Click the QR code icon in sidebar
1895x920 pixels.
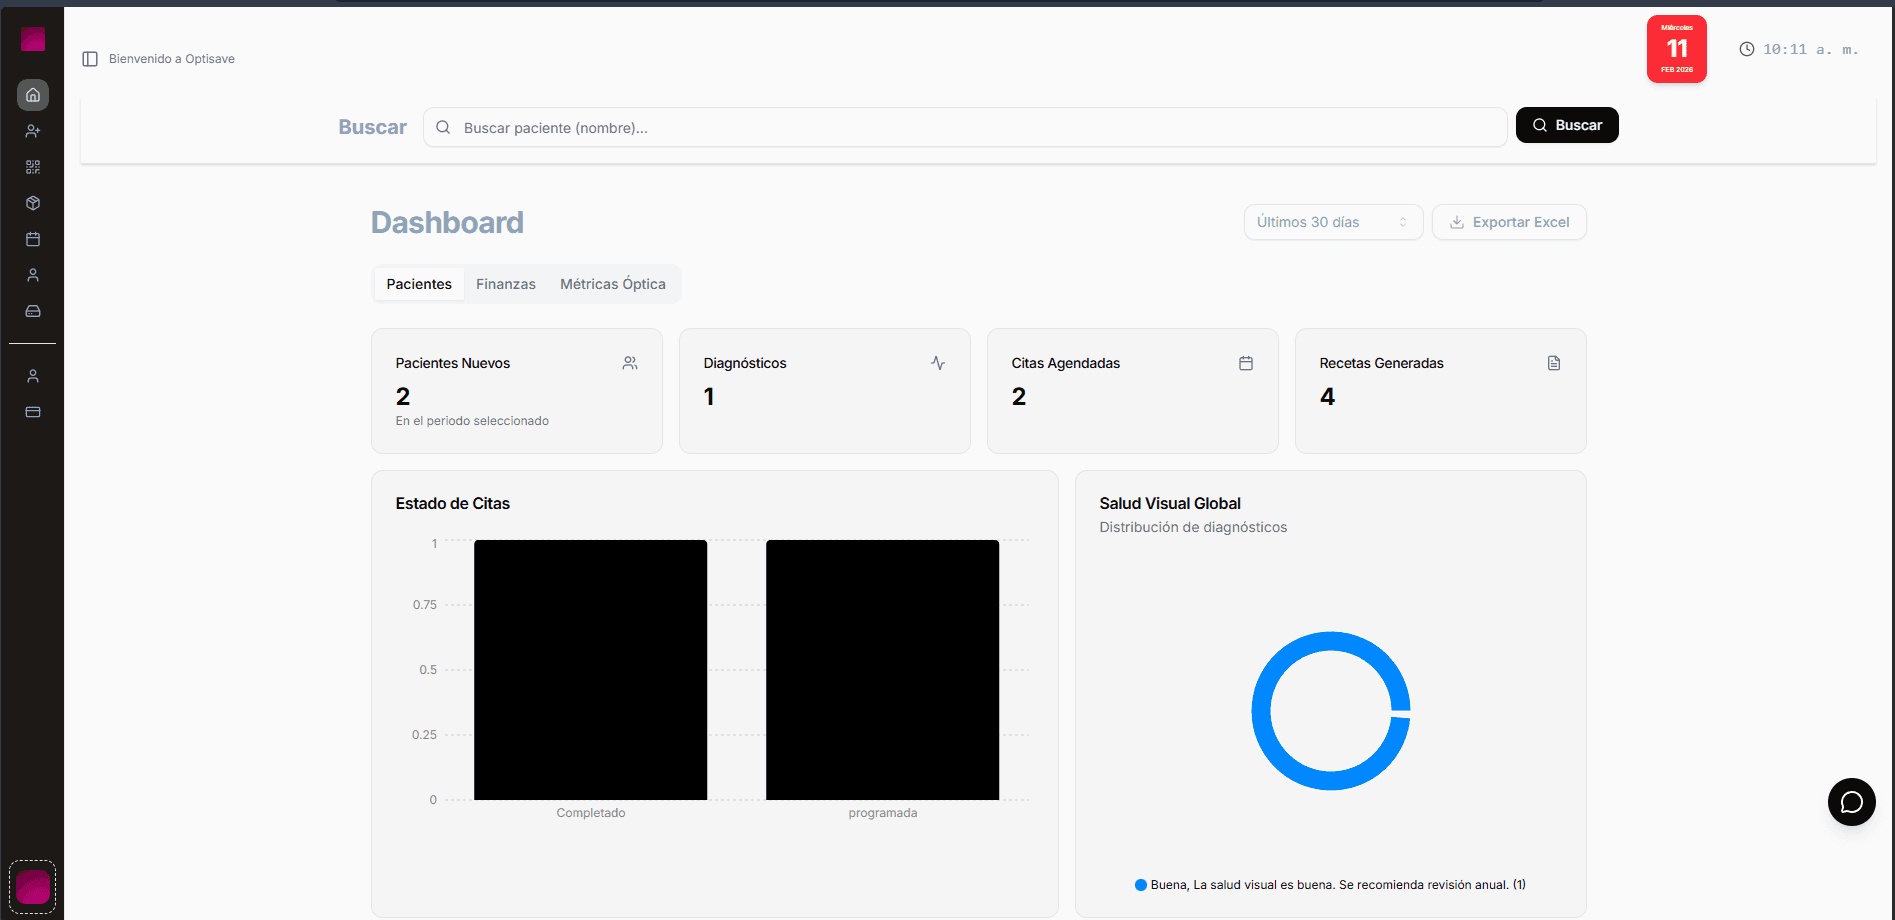[x=33, y=167]
